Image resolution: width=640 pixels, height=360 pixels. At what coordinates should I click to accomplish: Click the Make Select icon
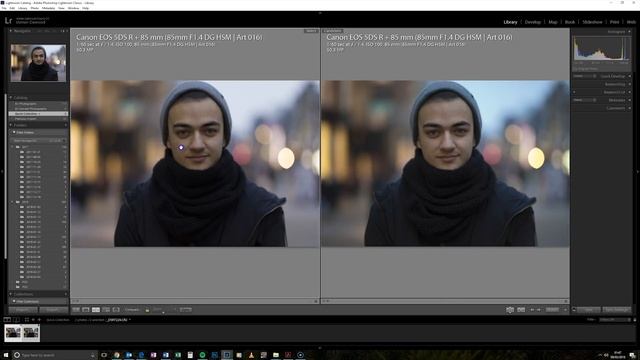coord(521,310)
